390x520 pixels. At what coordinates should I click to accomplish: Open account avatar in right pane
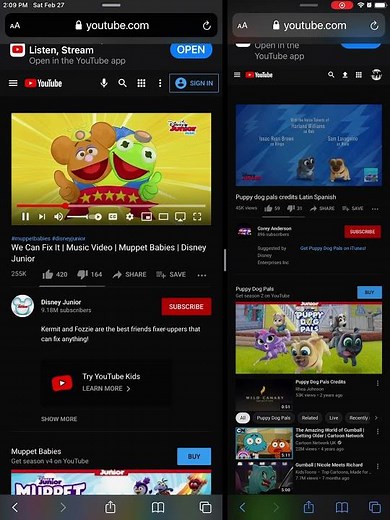(376, 75)
